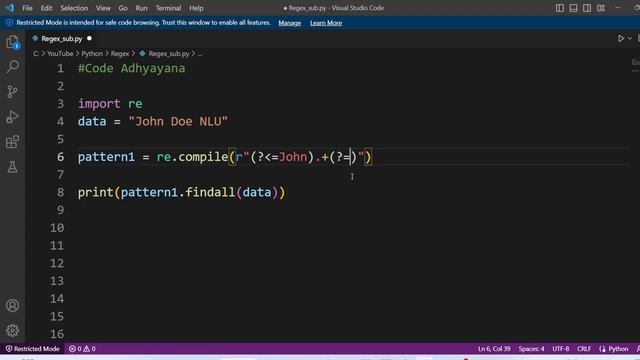640x360 pixels.
Task: Open the Testing flask icon
Action: click(x=13, y=167)
